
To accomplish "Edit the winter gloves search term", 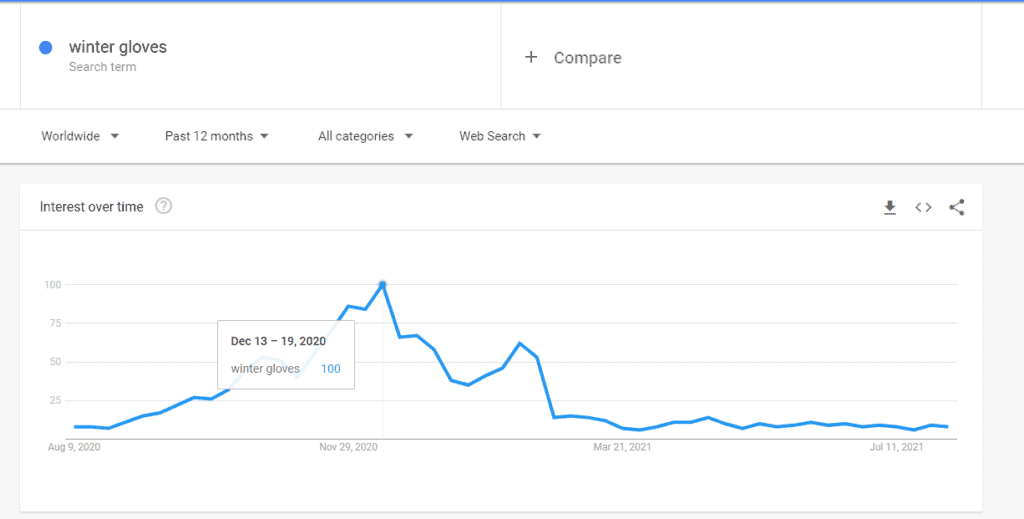I will coord(118,47).
